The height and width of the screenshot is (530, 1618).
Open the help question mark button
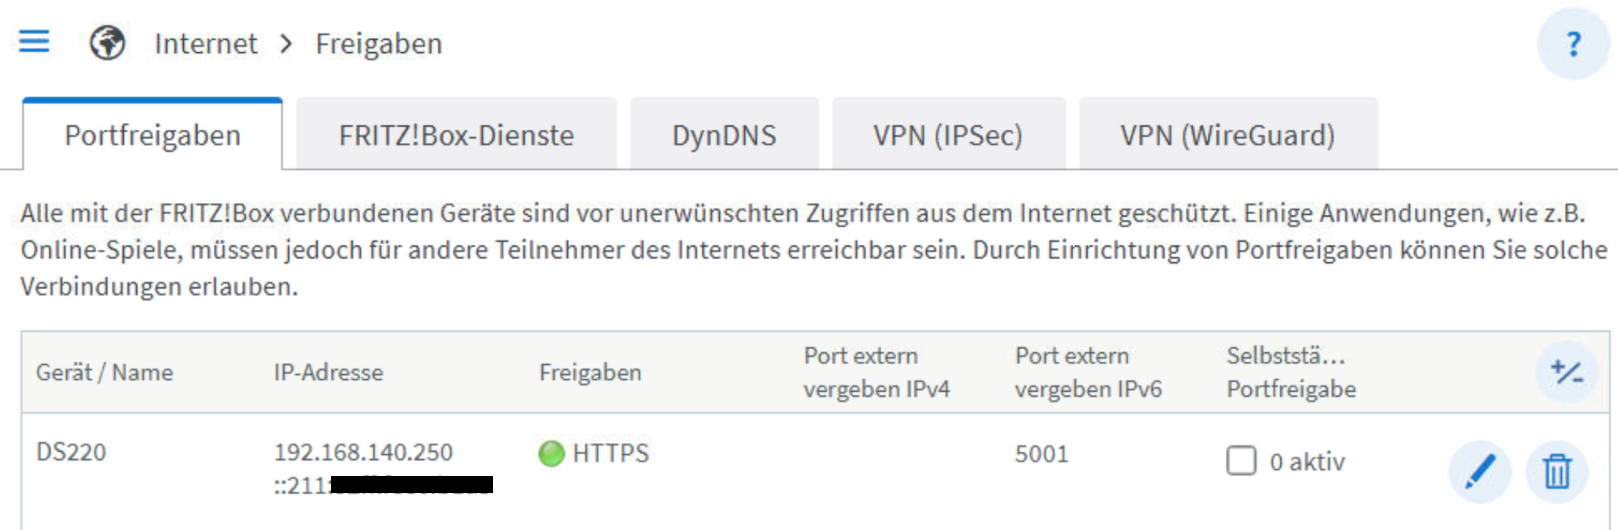click(x=1573, y=44)
